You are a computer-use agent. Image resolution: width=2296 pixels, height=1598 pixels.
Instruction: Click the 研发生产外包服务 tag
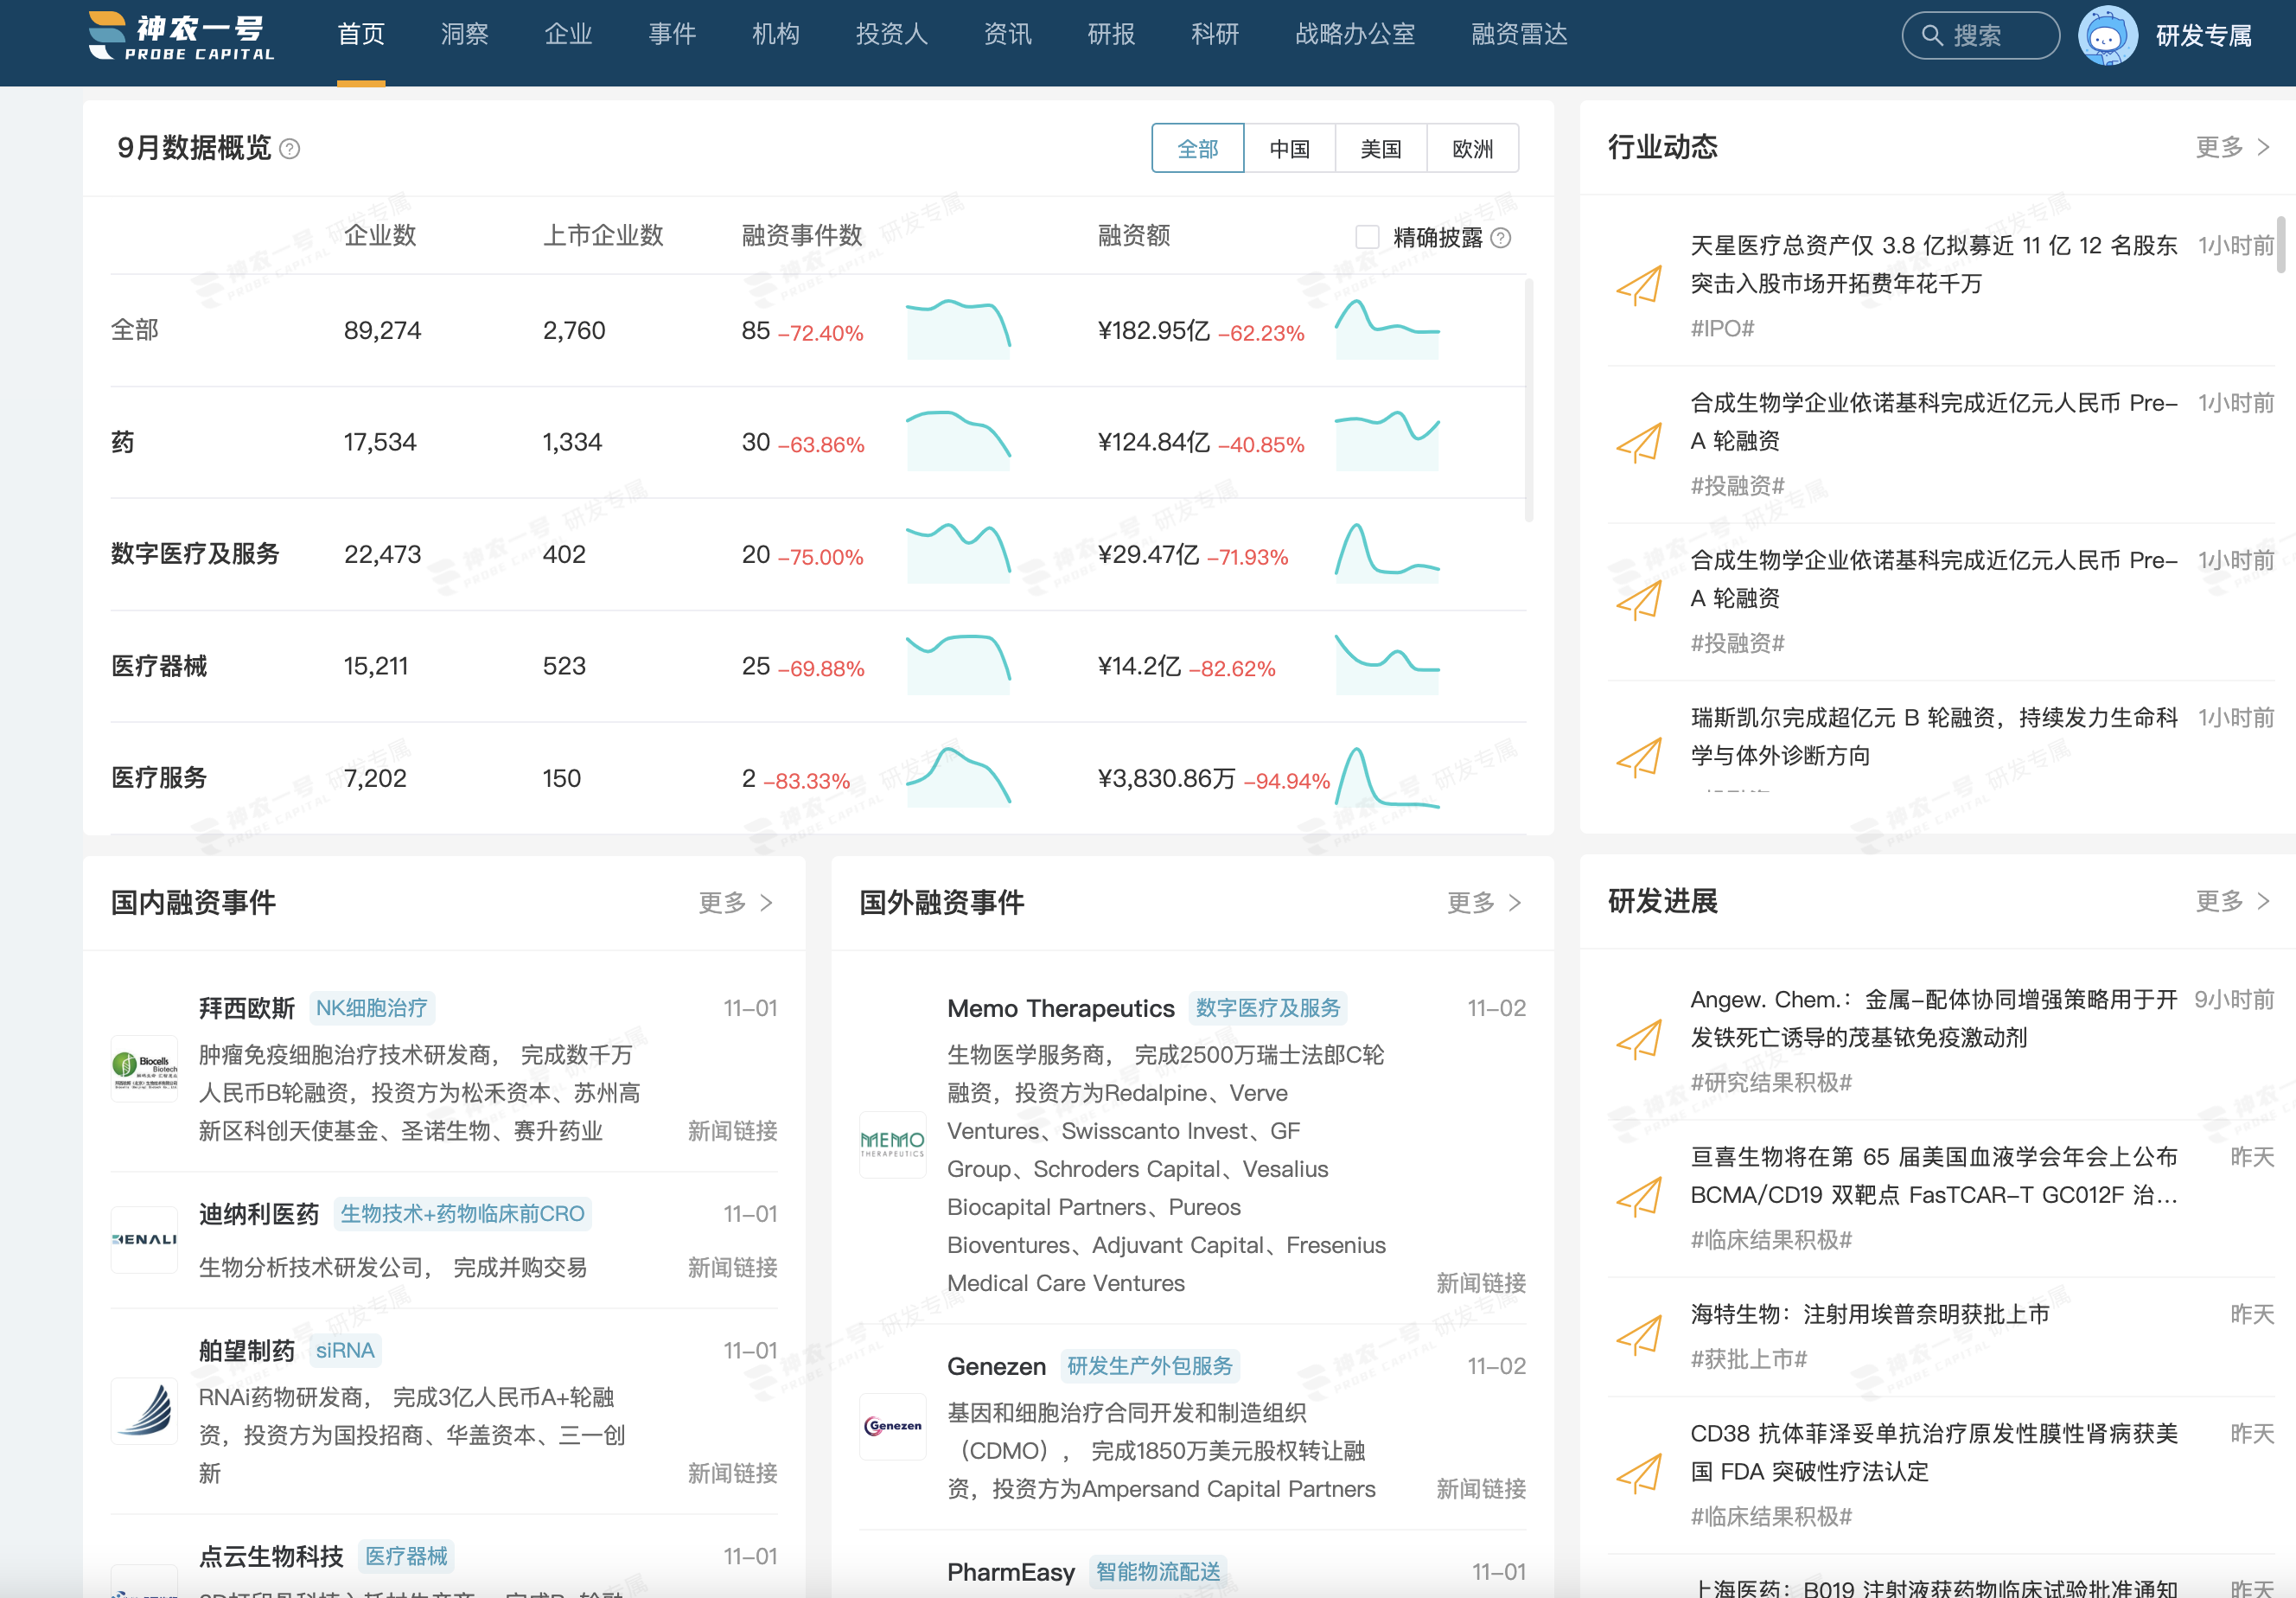point(1149,1365)
